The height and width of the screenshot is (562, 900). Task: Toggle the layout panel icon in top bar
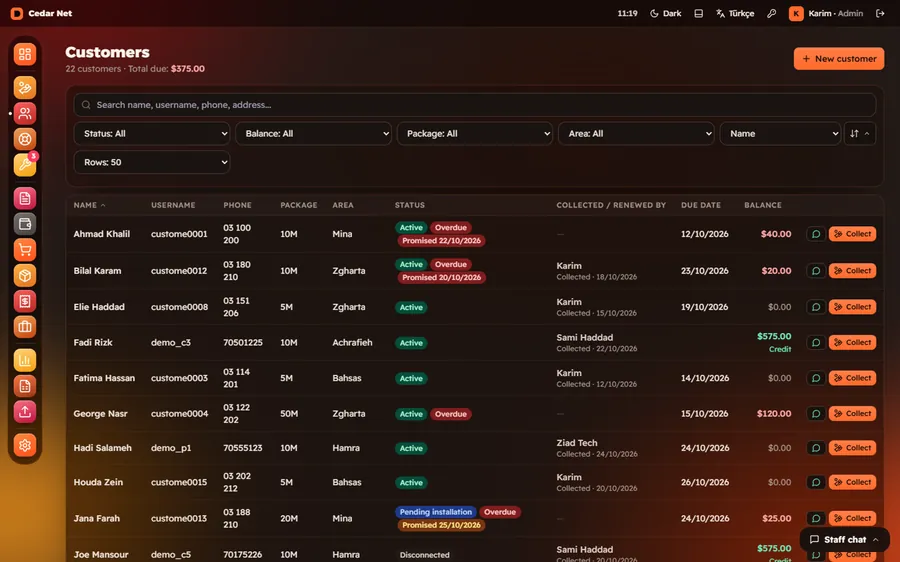[699, 13]
